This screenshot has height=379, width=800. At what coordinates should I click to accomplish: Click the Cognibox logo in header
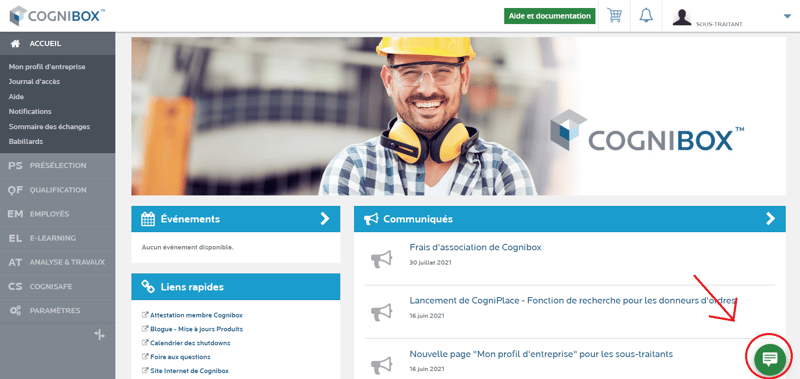57,16
